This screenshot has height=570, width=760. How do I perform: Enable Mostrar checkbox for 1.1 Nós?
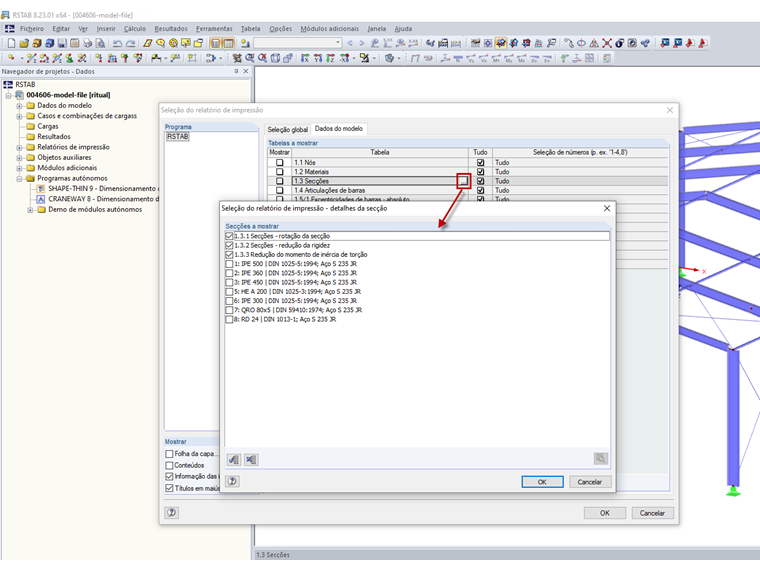[x=280, y=162]
